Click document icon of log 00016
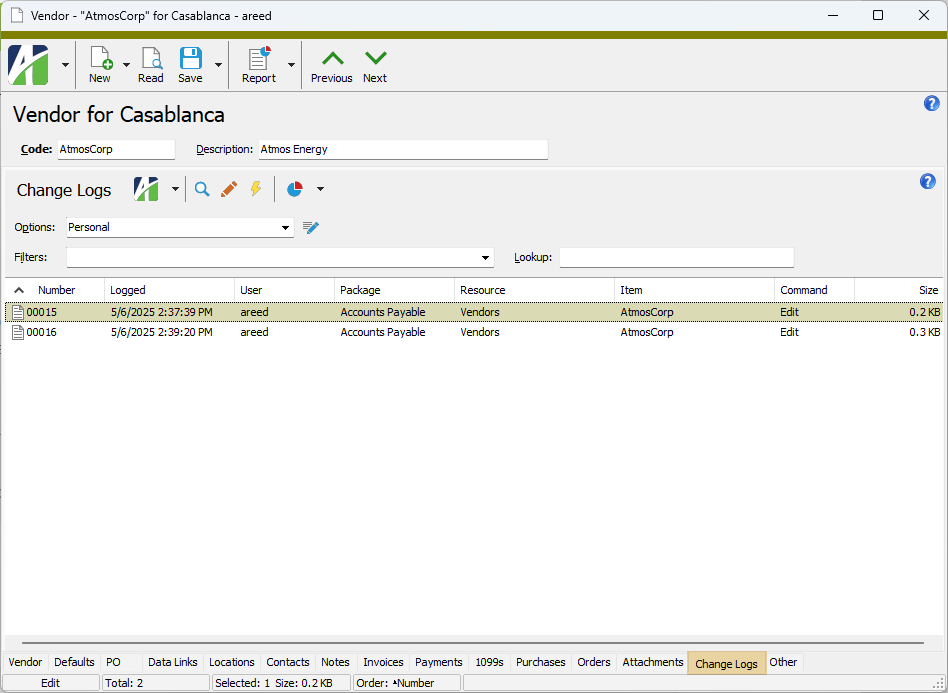 pos(18,333)
